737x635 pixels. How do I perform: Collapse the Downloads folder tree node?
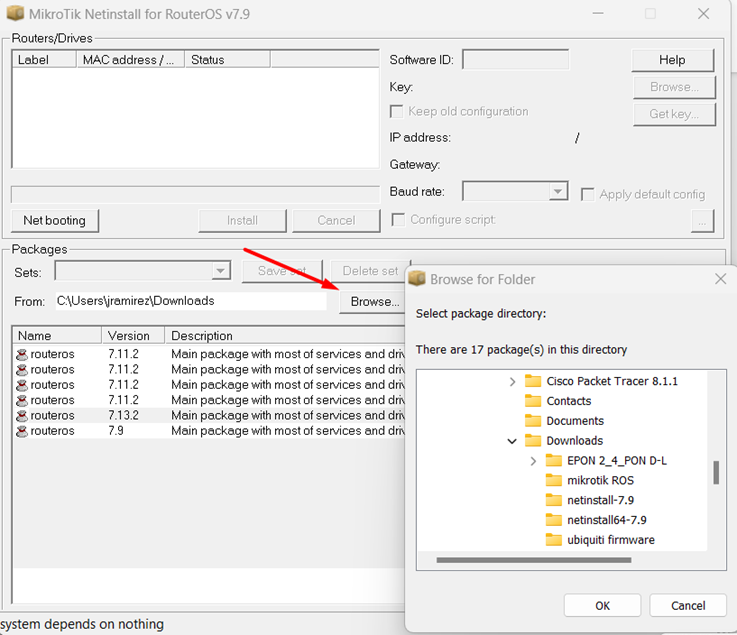513,441
